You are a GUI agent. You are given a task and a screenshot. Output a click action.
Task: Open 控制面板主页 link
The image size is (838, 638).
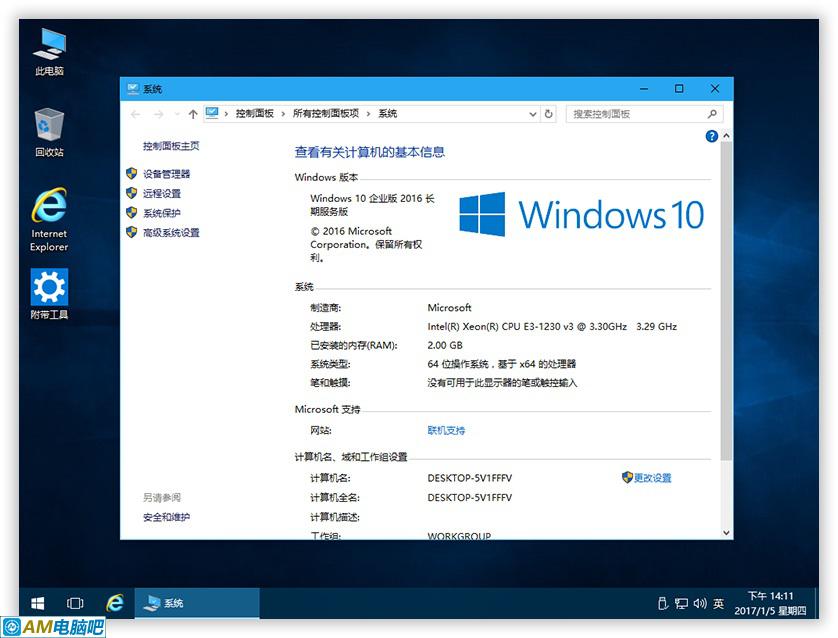(171, 146)
